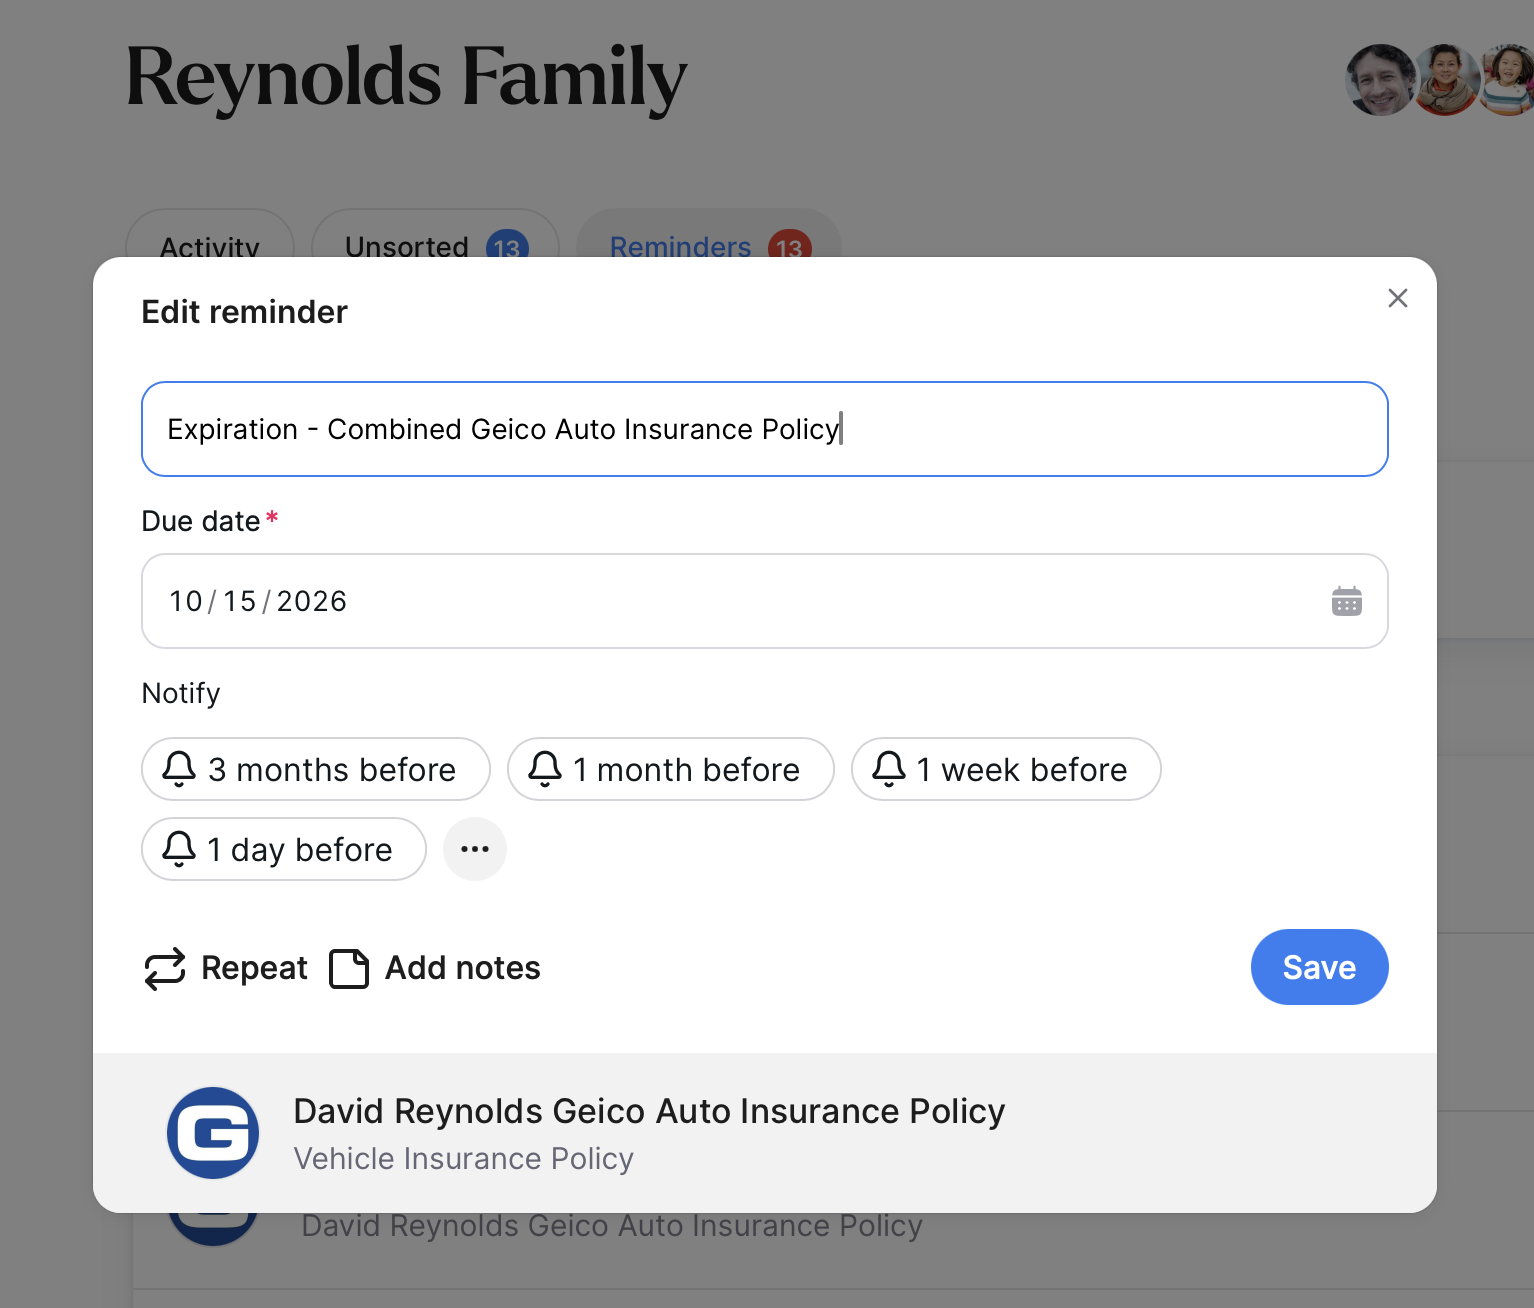Close the Edit reminder dialog
The image size is (1534, 1308).
coord(1397,298)
